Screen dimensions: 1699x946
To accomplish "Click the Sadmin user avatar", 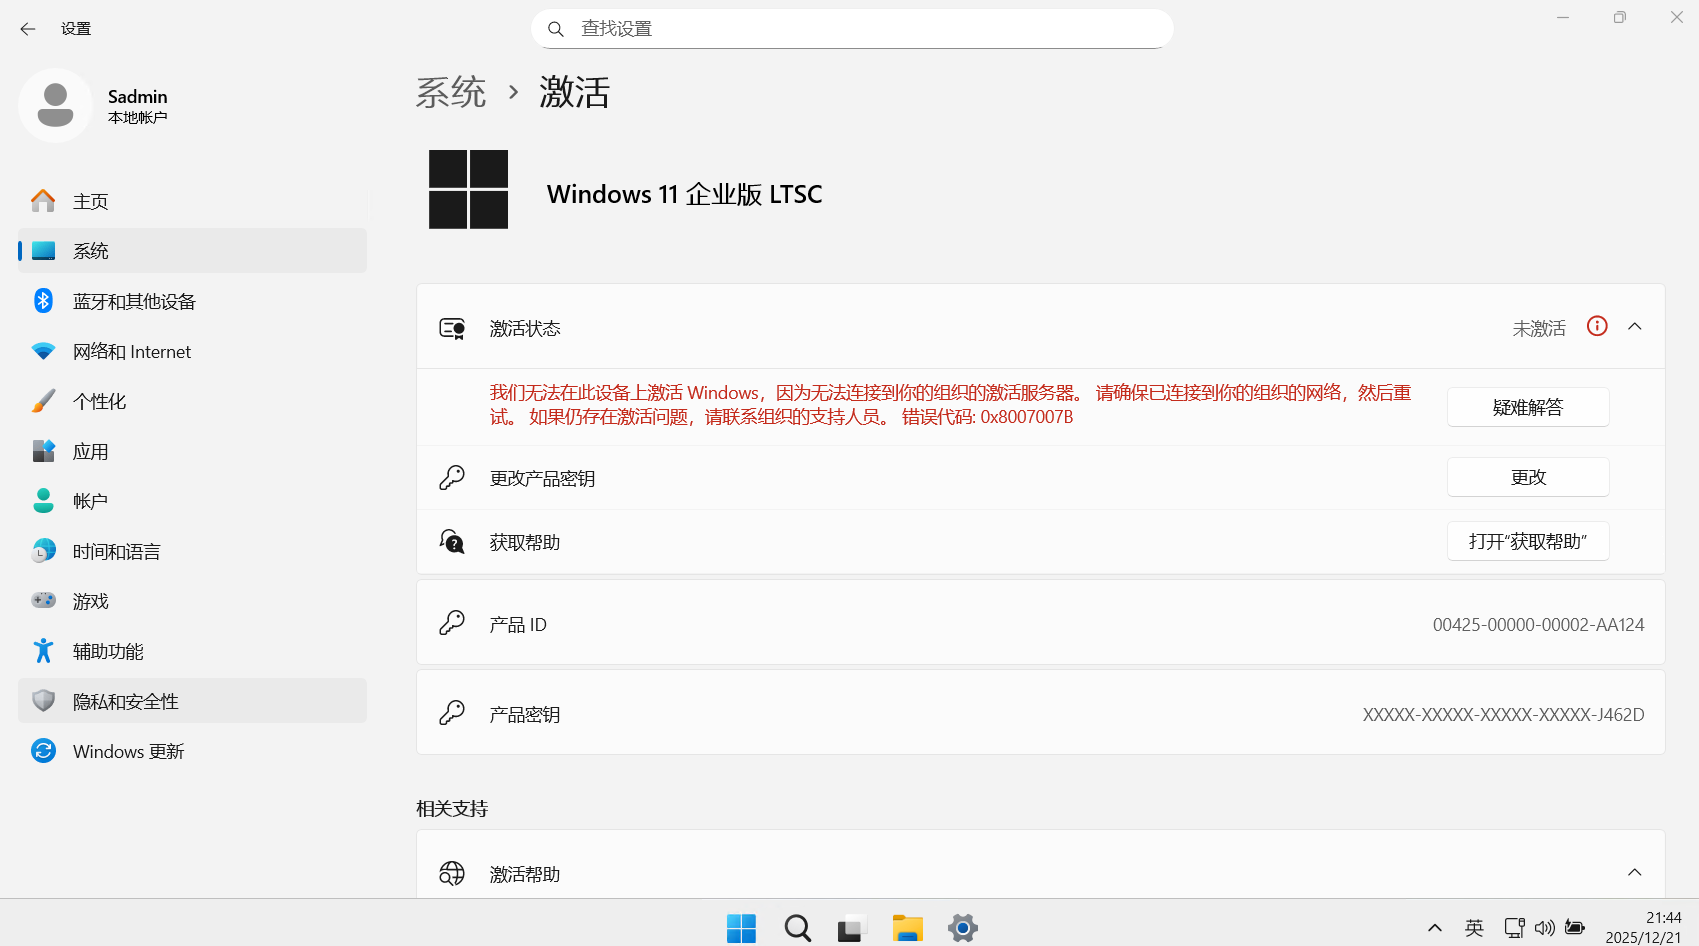I will 56,106.
